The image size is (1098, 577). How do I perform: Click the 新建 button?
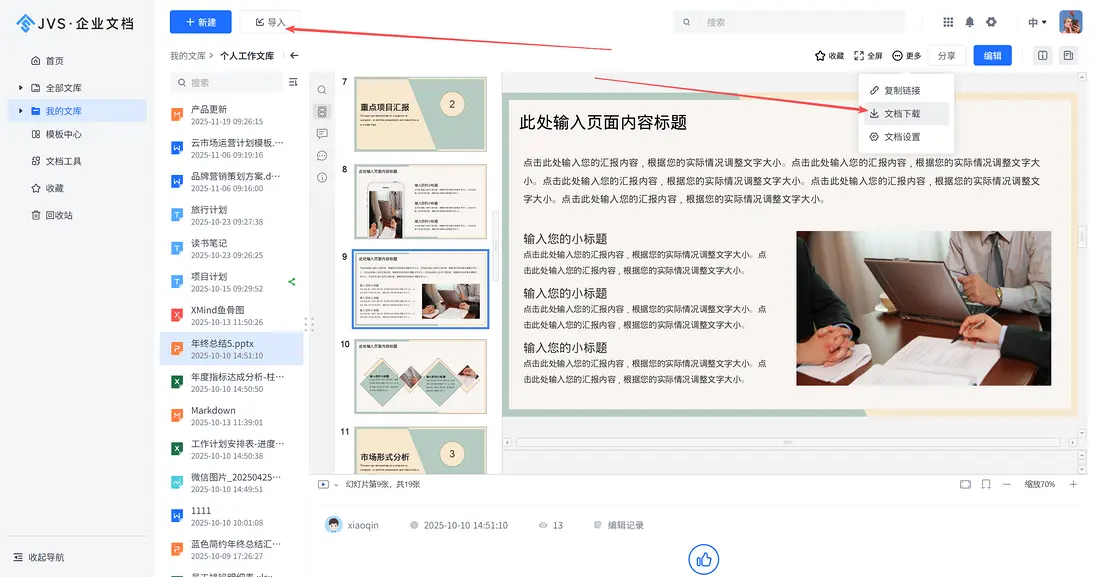pos(201,22)
